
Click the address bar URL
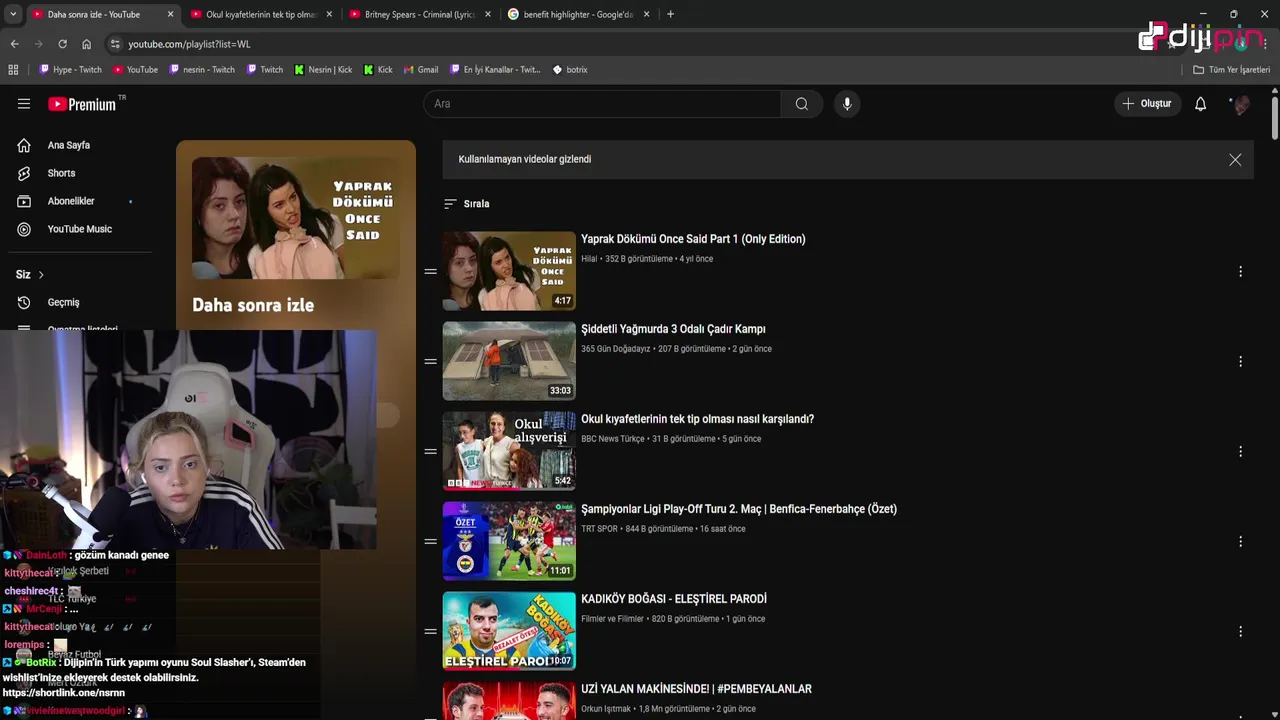click(x=189, y=44)
